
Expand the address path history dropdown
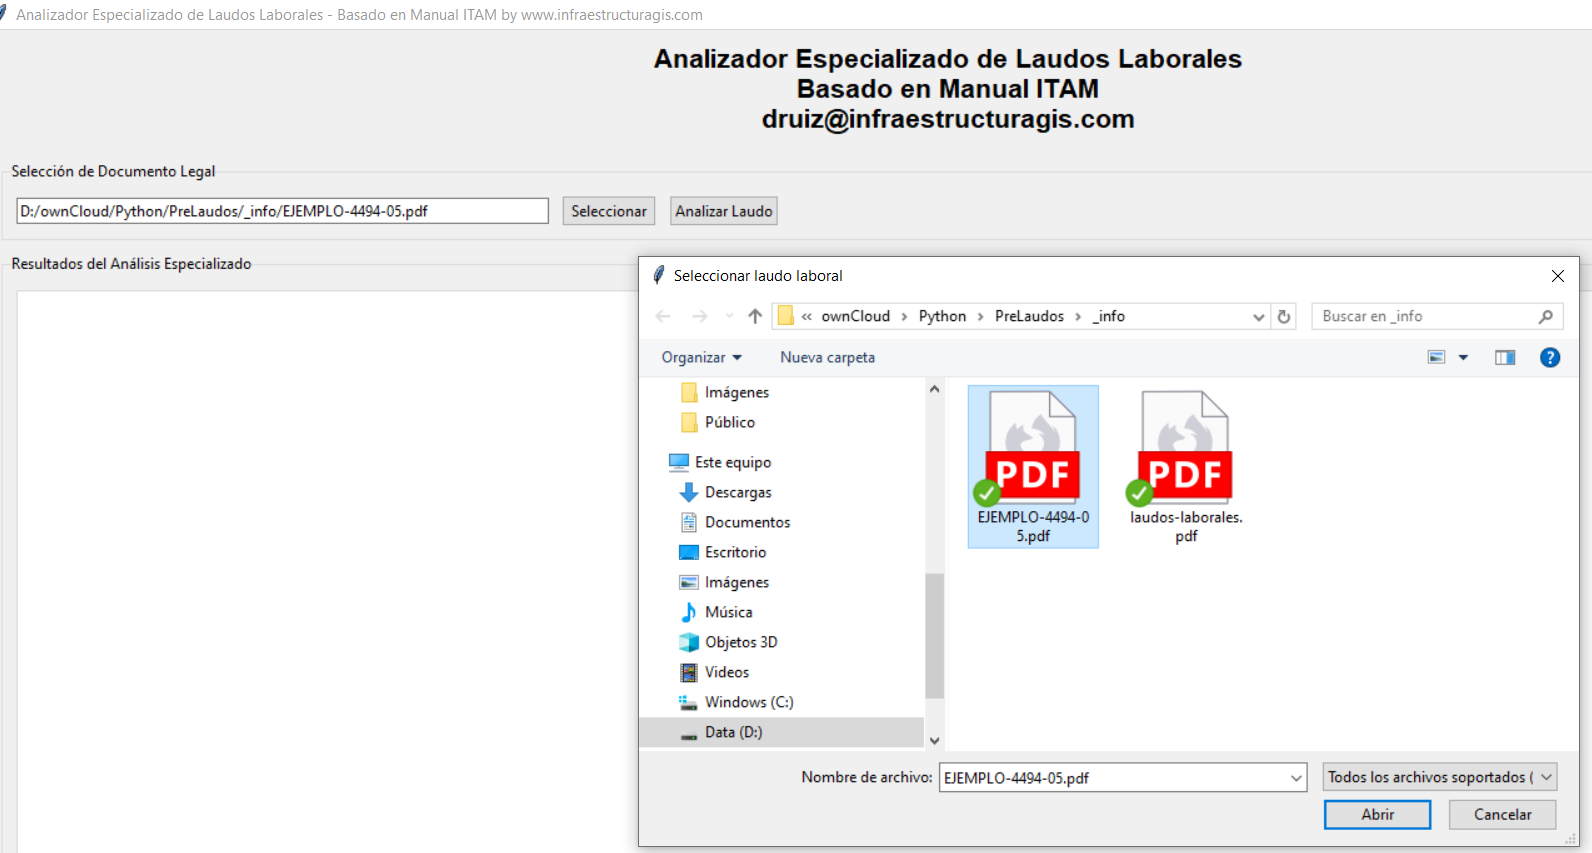(x=1259, y=316)
